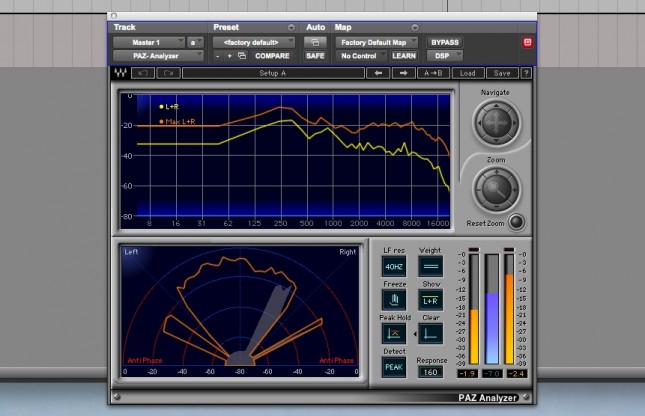Click the LEARN button
The image size is (645, 416).
[x=404, y=56]
